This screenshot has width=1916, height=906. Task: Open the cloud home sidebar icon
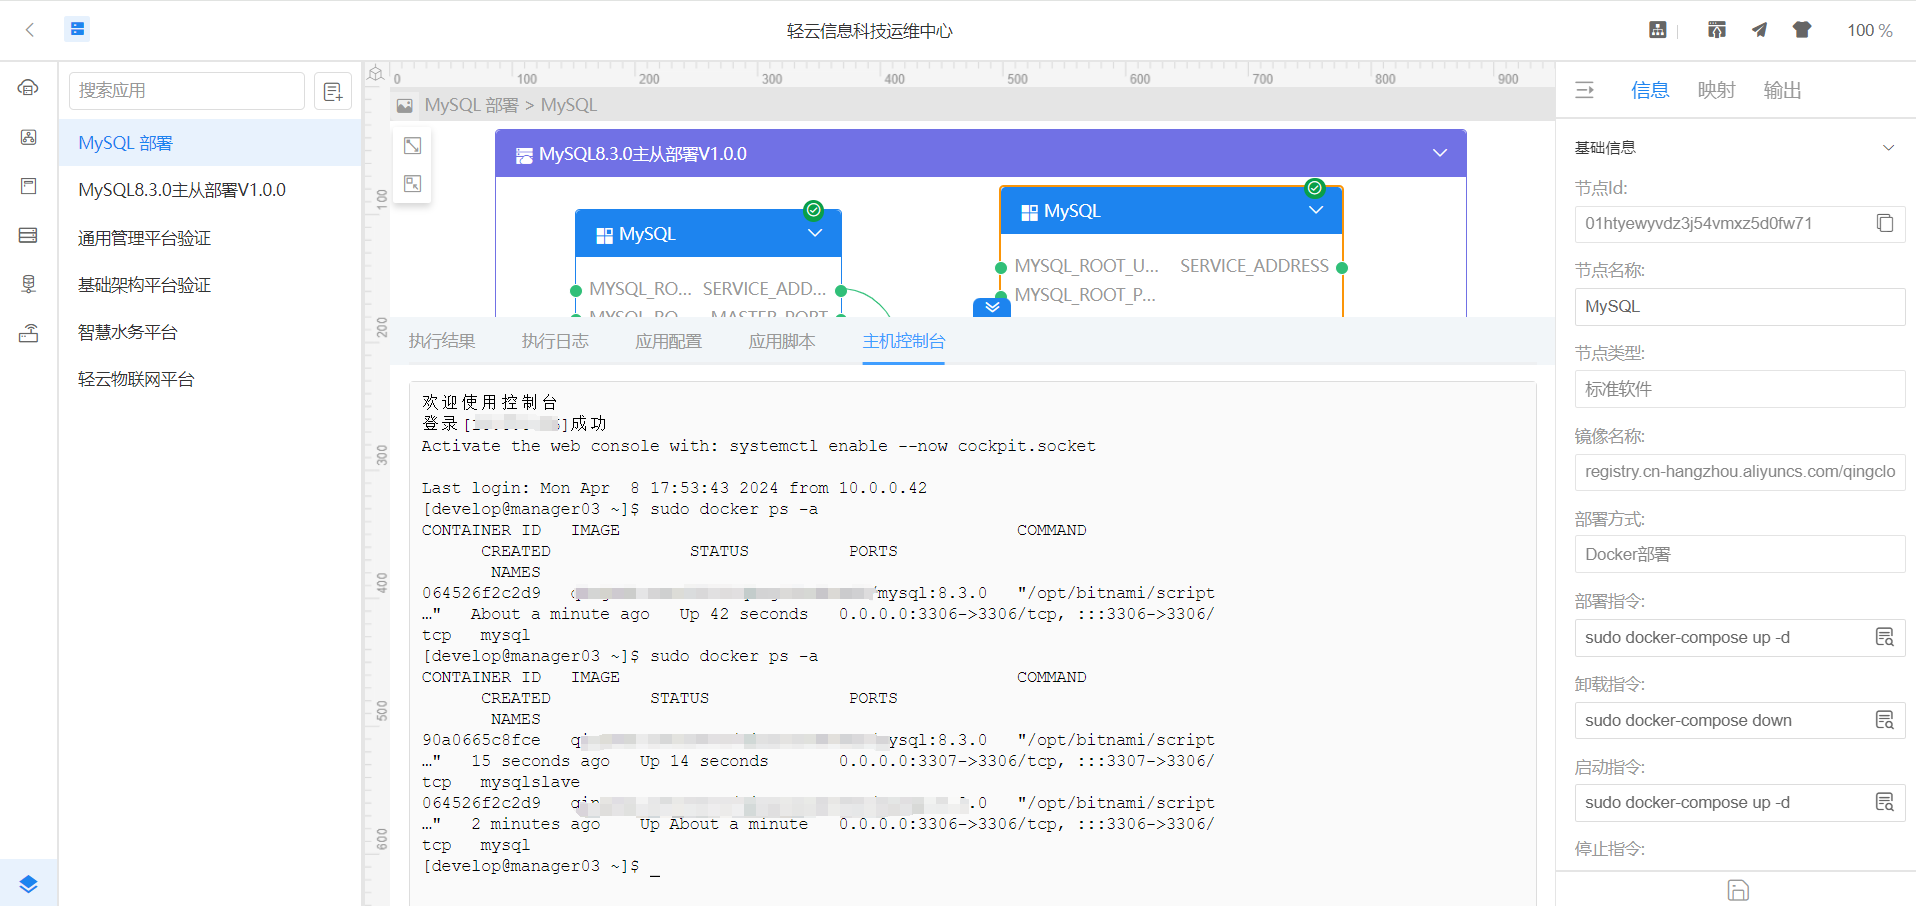28,88
